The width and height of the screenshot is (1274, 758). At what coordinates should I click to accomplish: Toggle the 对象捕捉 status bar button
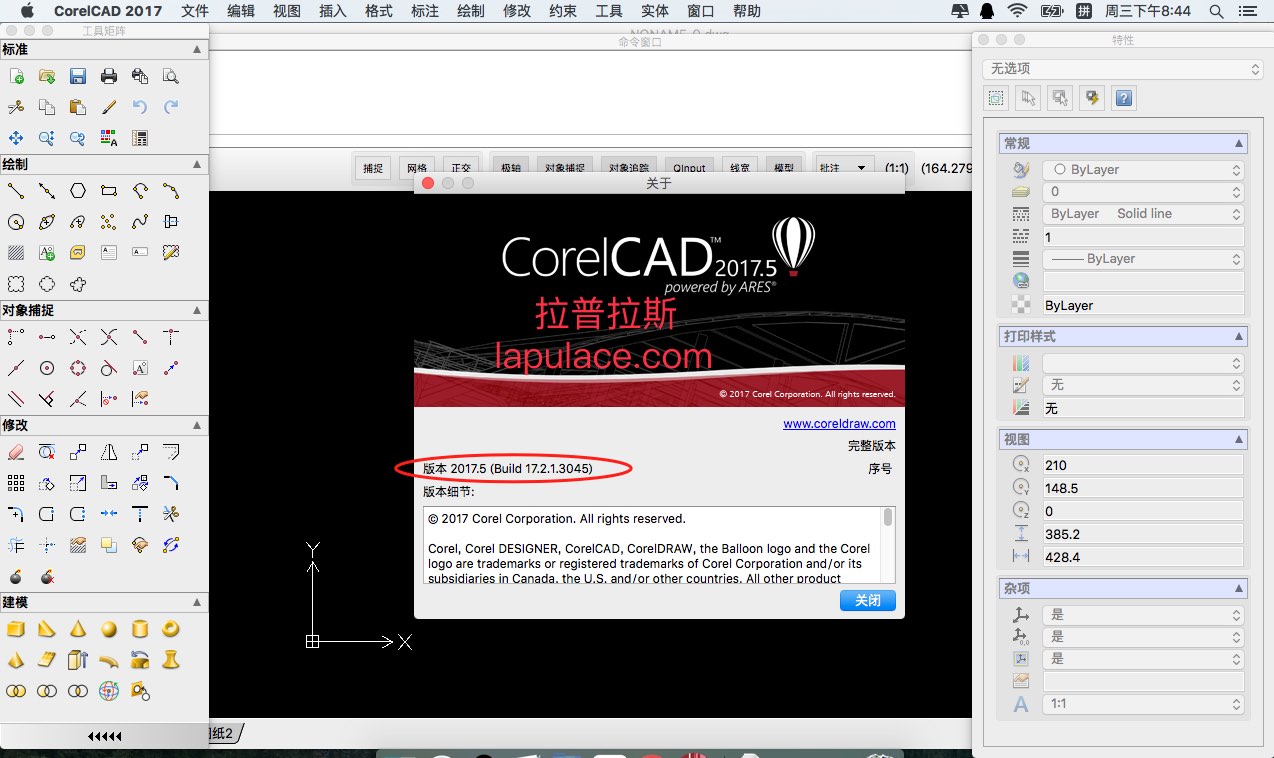565,168
